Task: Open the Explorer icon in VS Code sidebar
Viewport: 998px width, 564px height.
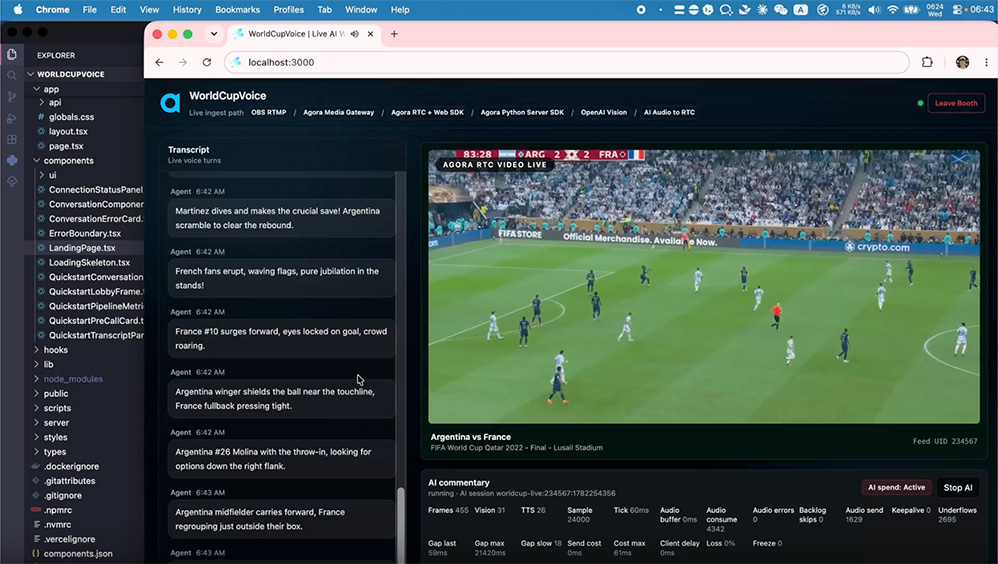Action: coord(11,55)
